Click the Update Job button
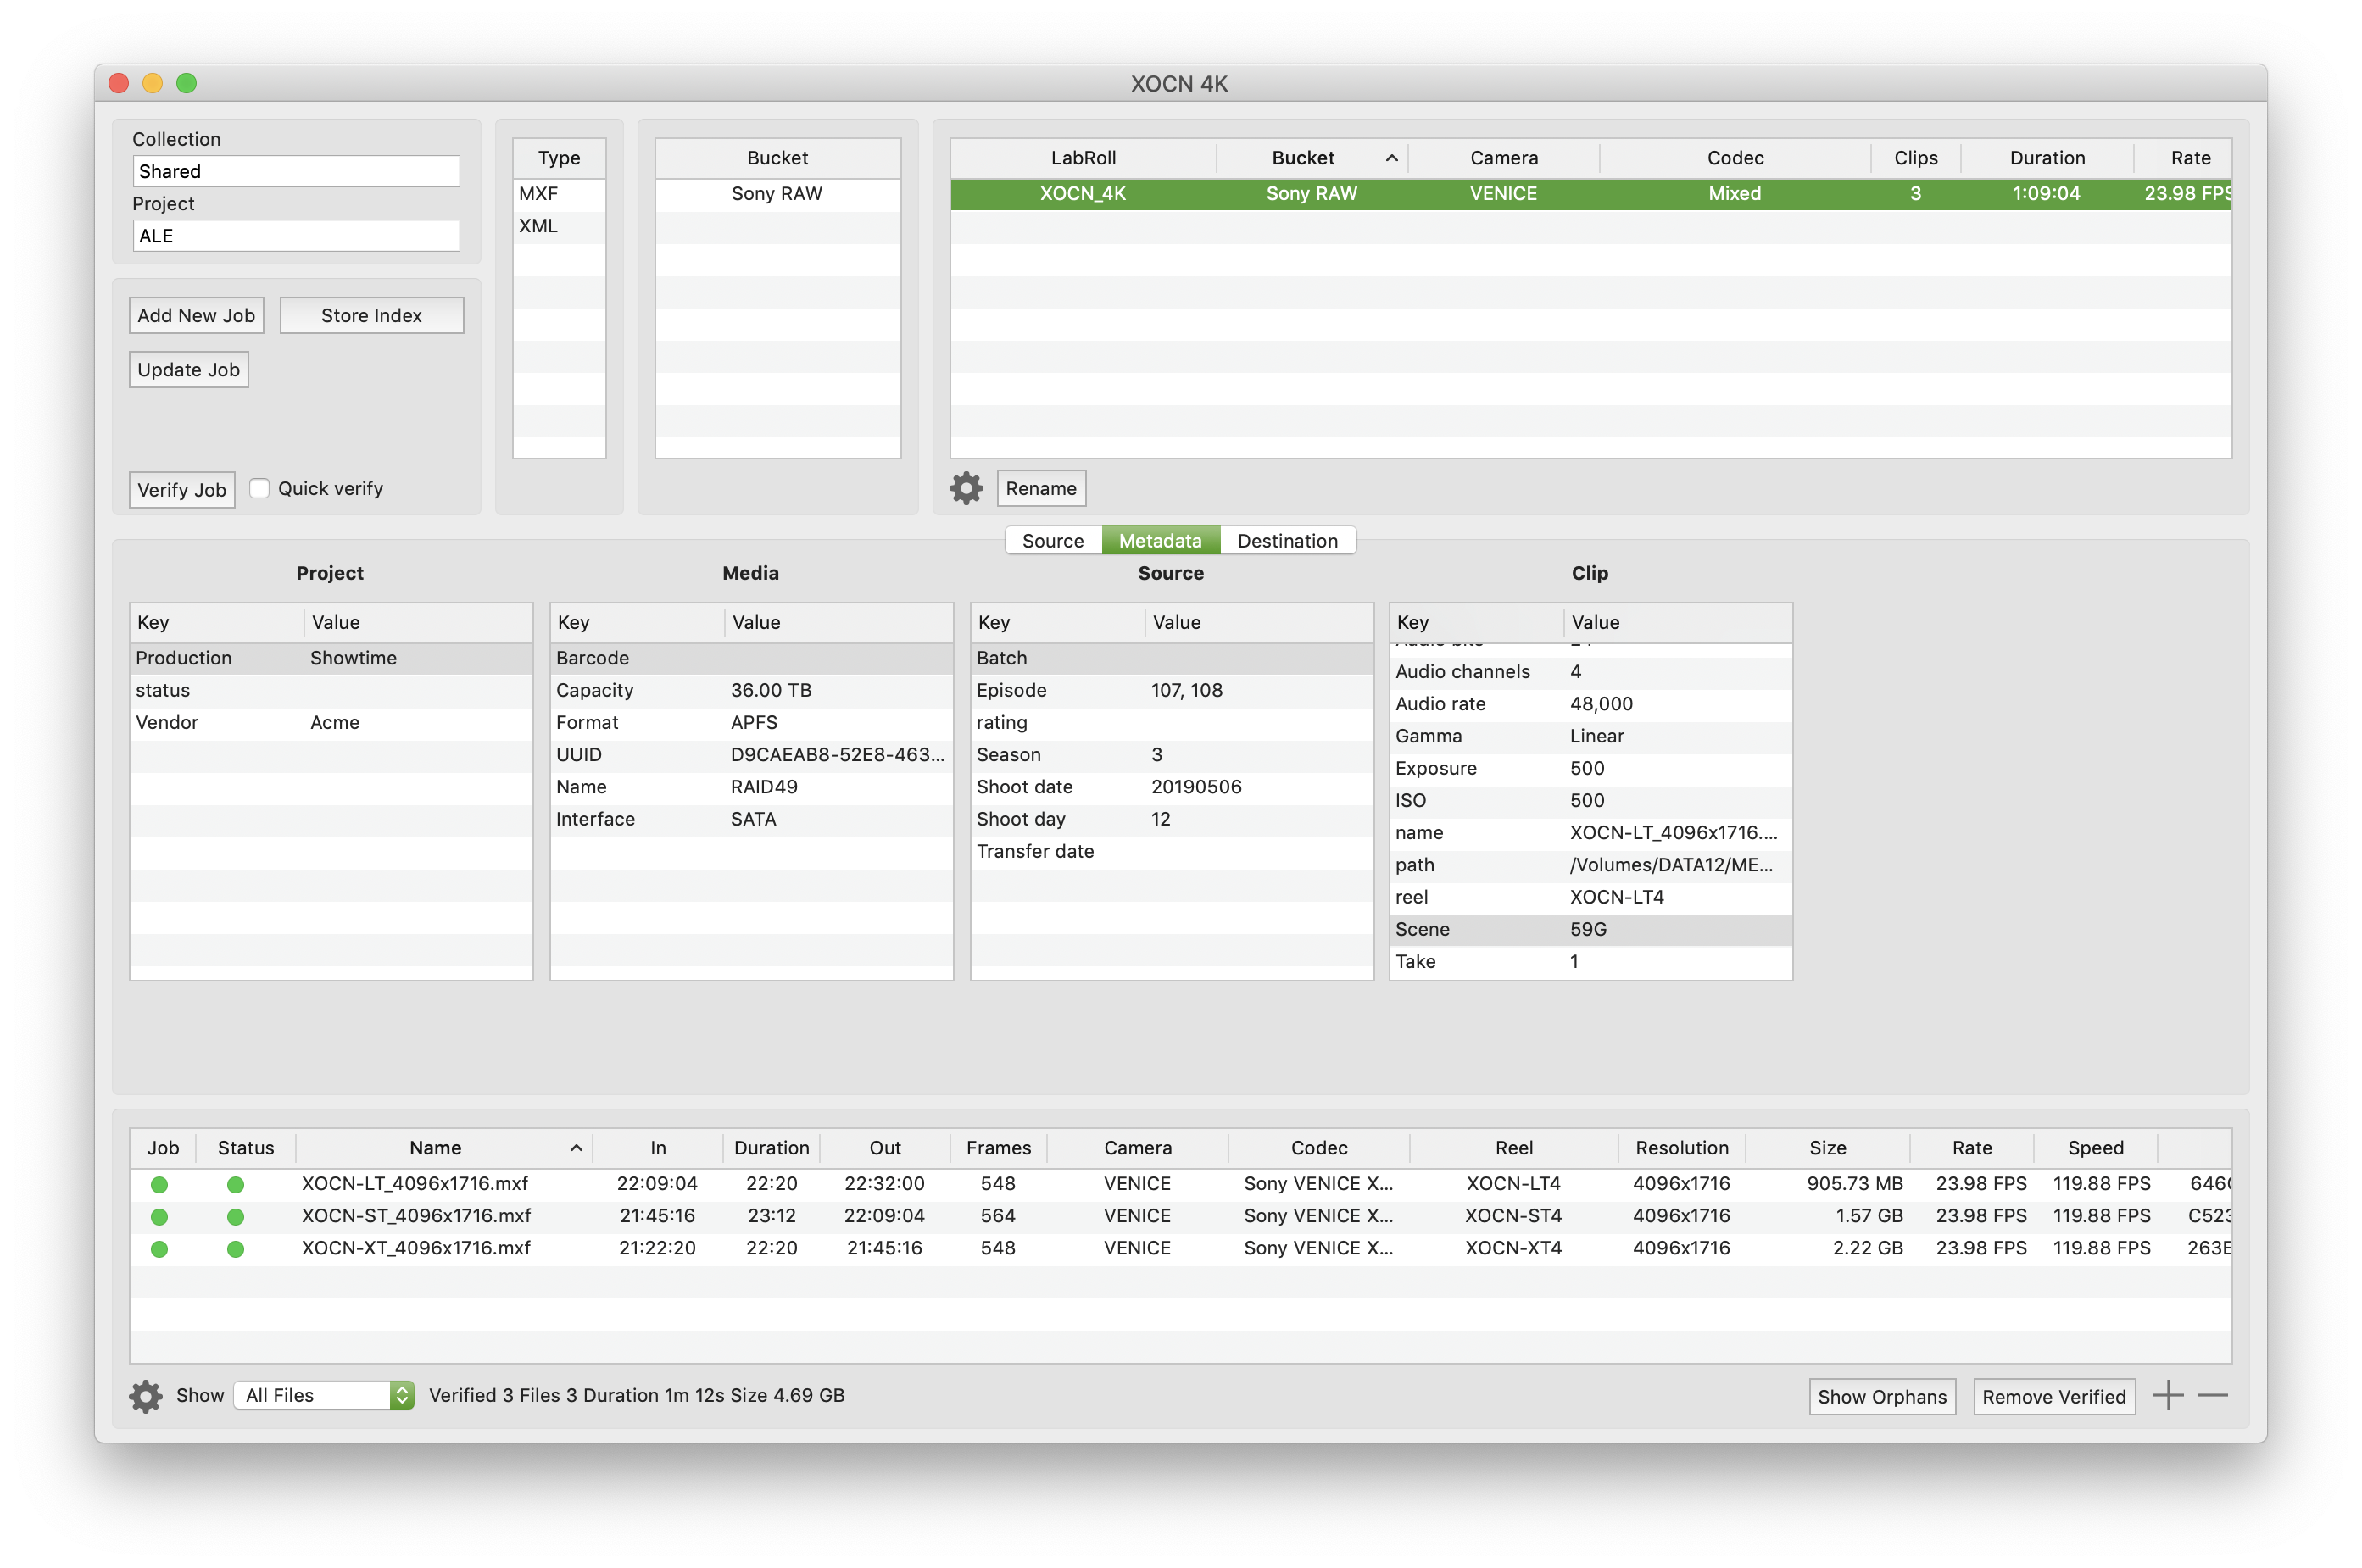Image resolution: width=2362 pixels, height=1568 pixels. 188,369
